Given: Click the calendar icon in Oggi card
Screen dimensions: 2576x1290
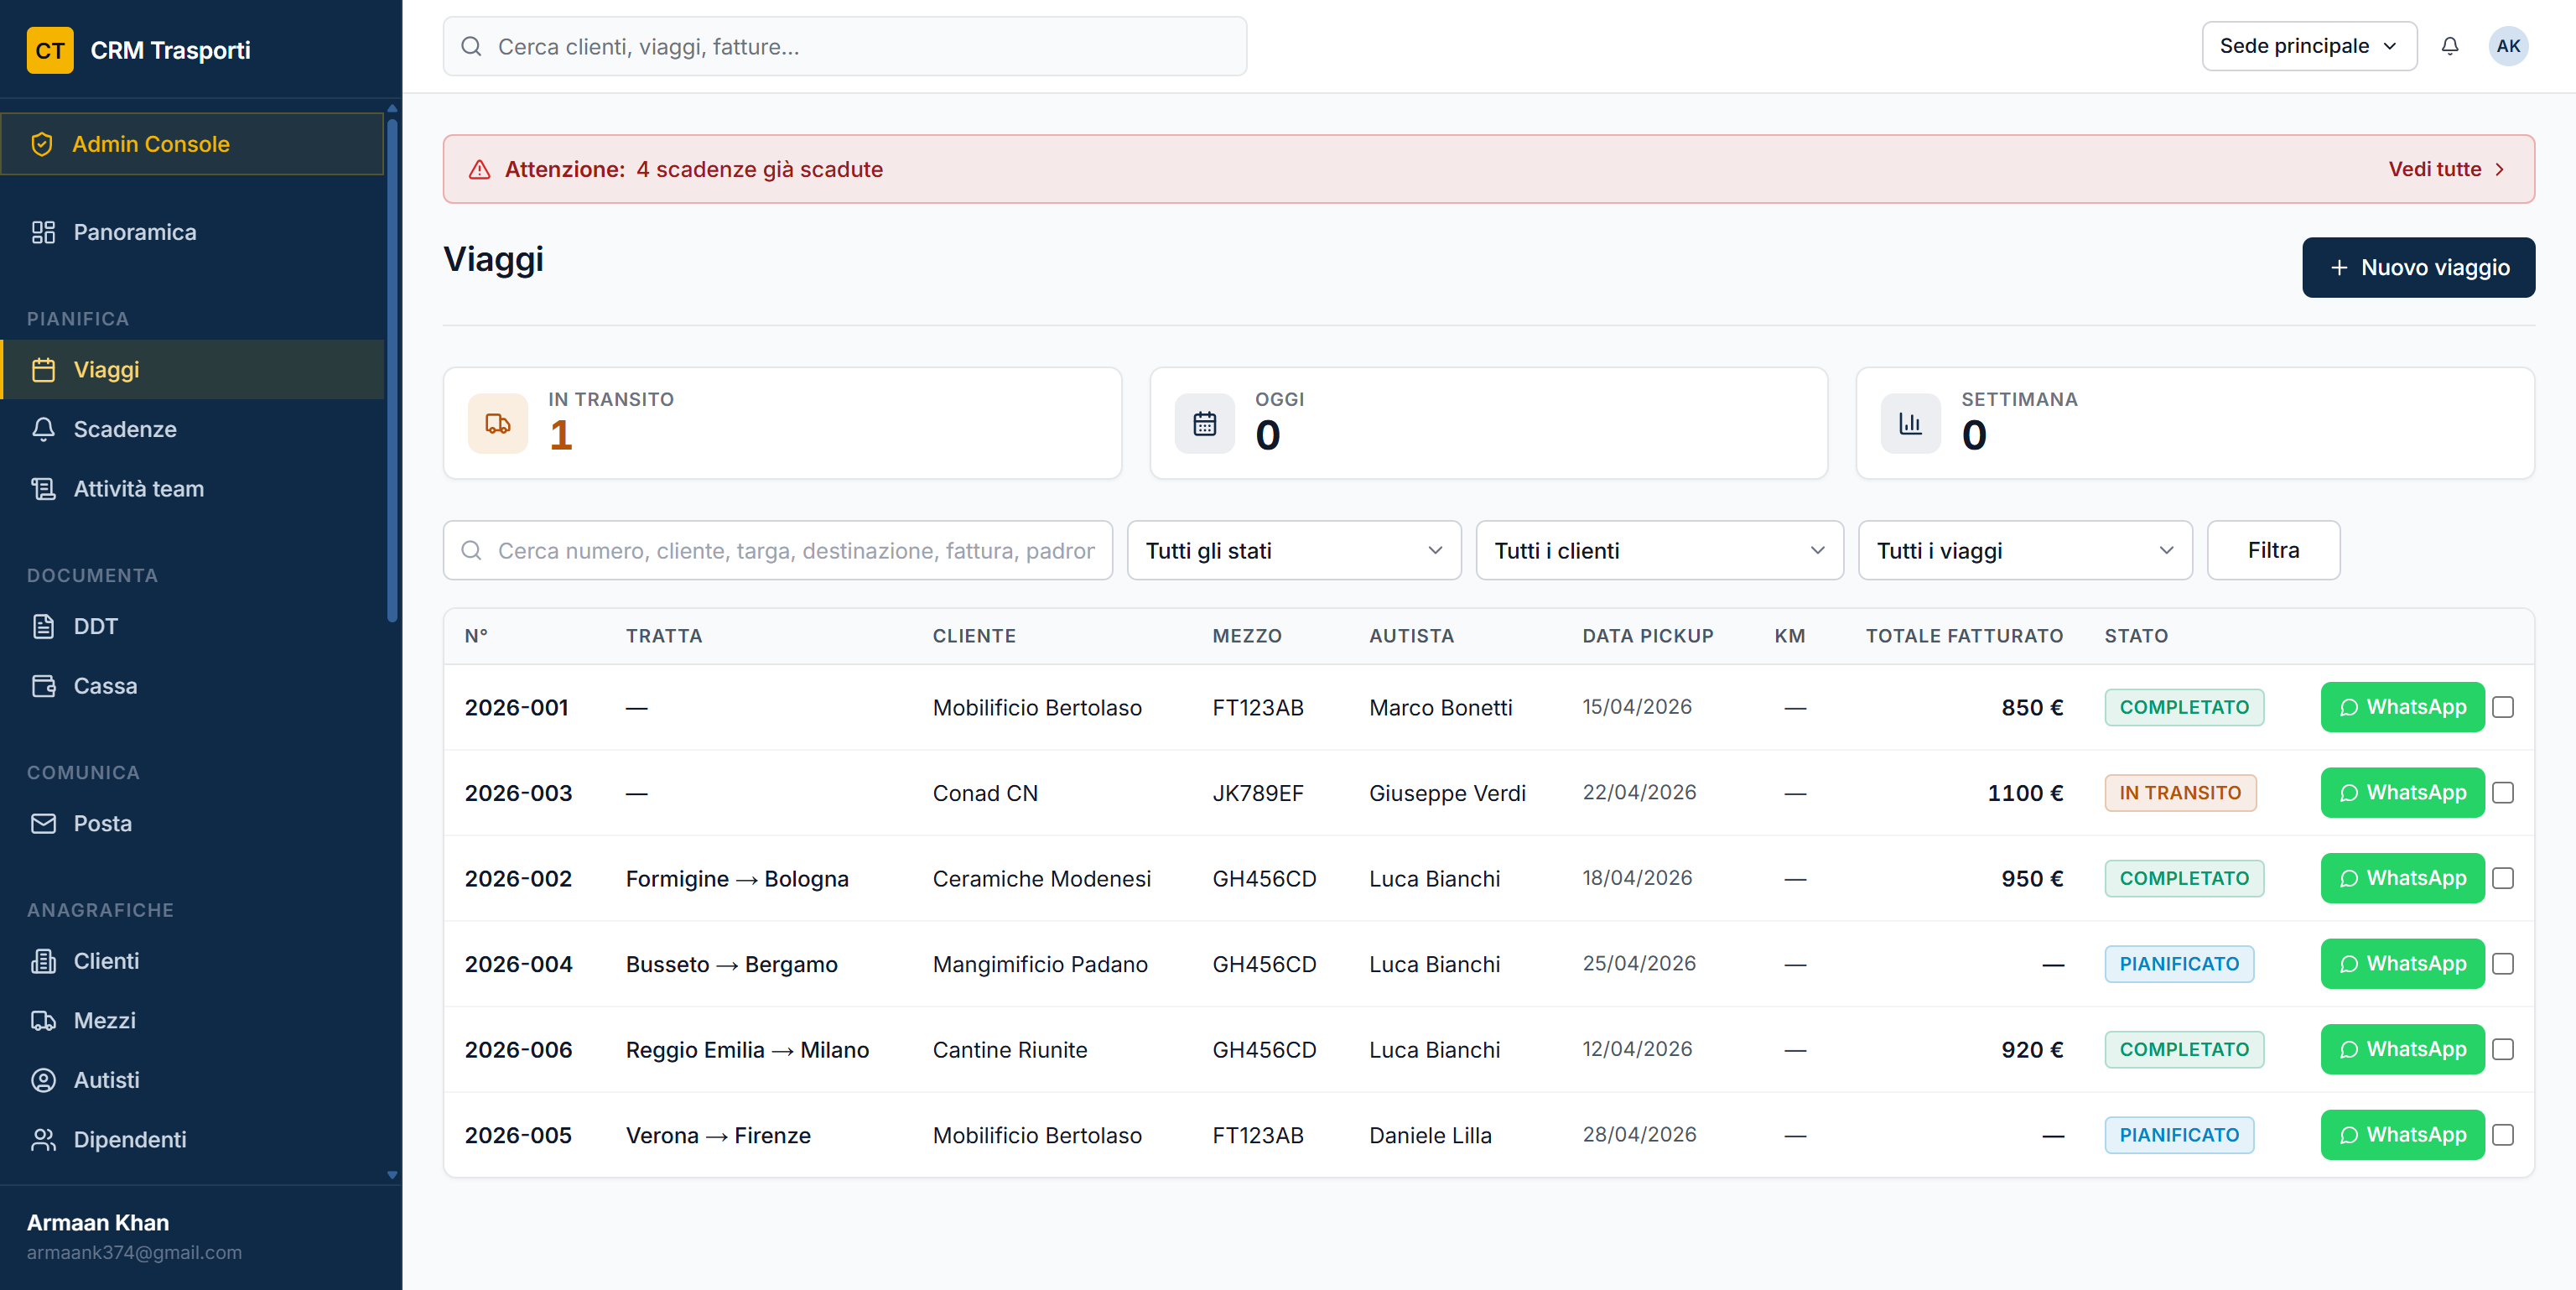Looking at the screenshot, I should [x=1204, y=424].
